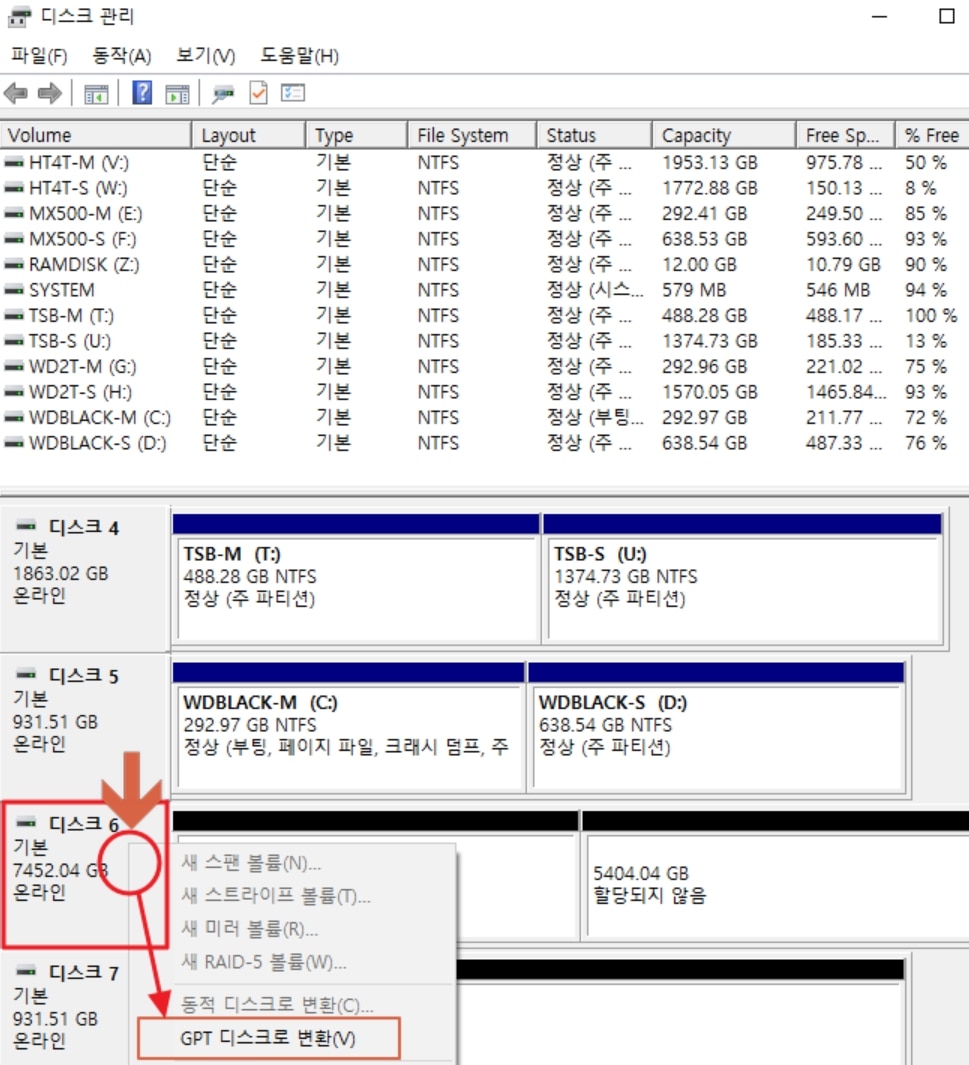Click the Back arrow in the toolbar
The width and height of the screenshot is (969, 1065).
coord(16,94)
